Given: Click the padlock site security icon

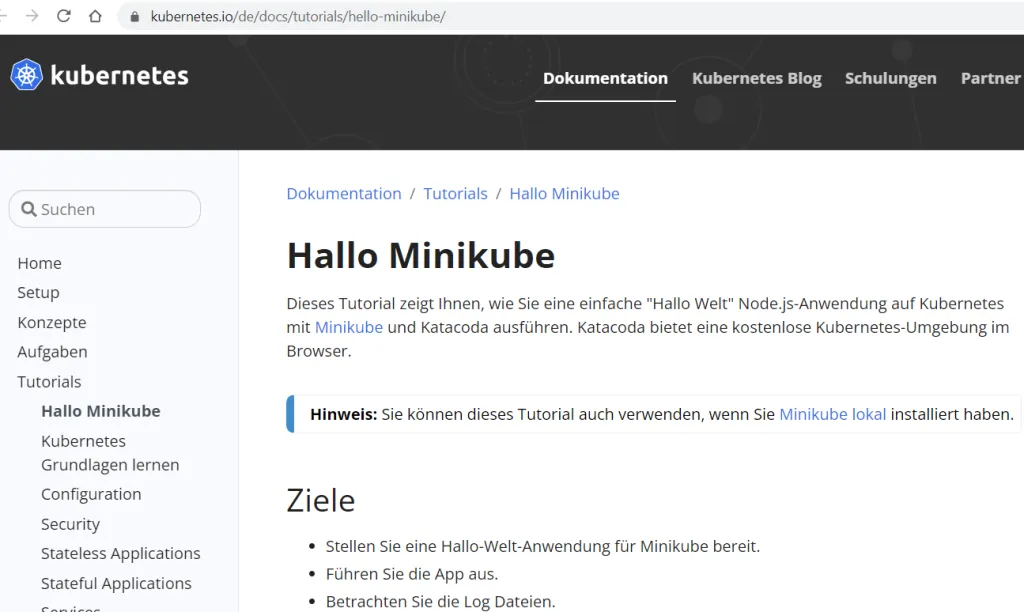Looking at the screenshot, I should pos(135,17).
